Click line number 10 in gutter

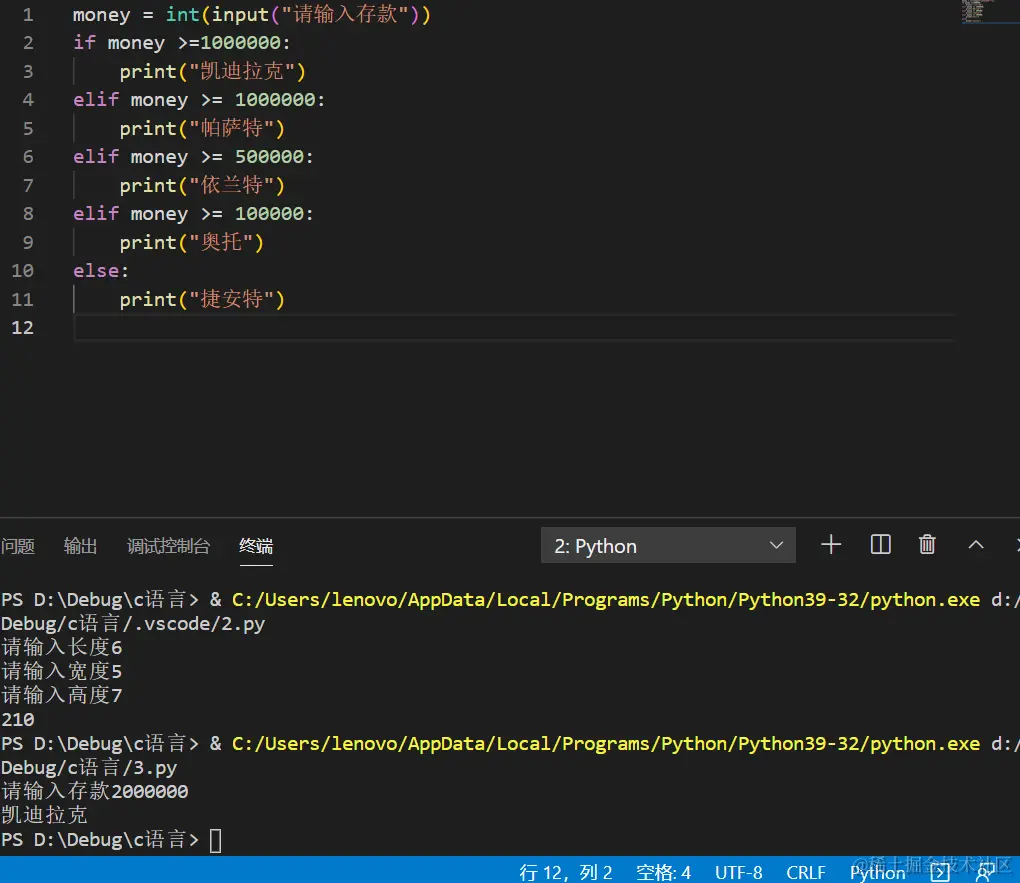22,271
